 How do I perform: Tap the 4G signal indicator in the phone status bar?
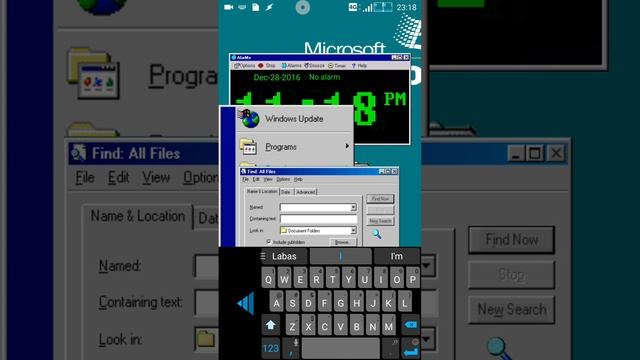pyautogui.click(x=353, y=7)
